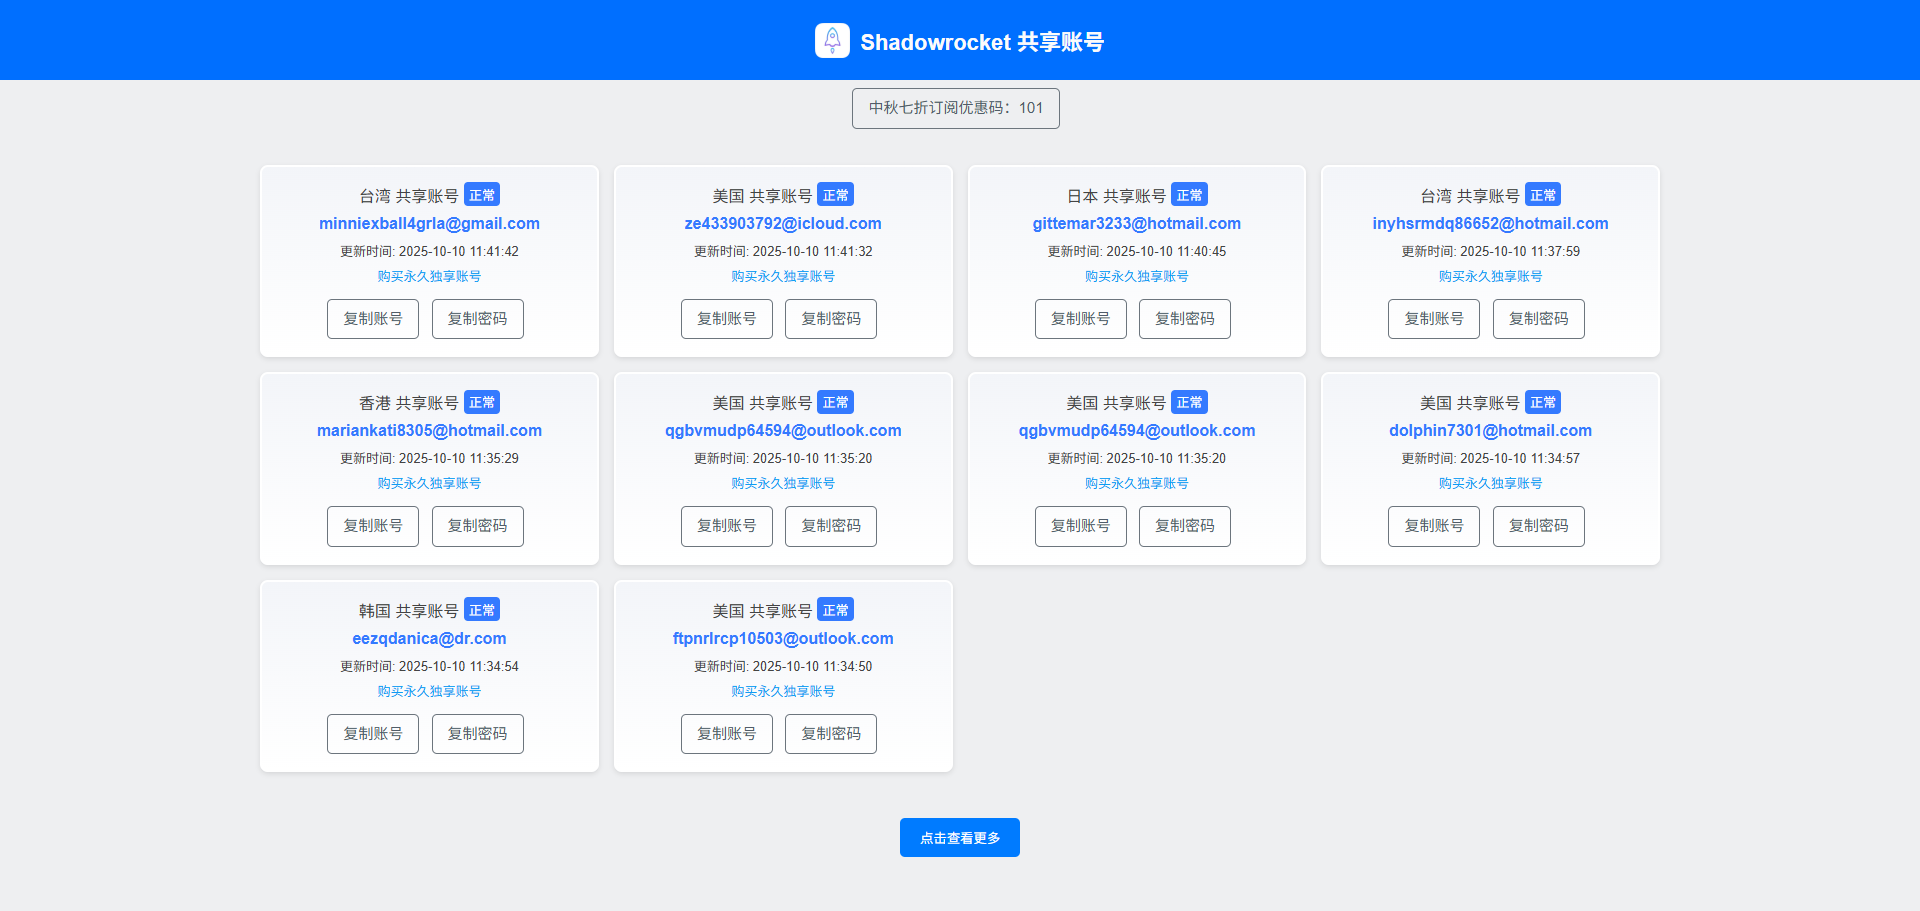The image size is (1920, 911).
Task: Click 正常 status badge on Japan account
Action: (1189, 195)
